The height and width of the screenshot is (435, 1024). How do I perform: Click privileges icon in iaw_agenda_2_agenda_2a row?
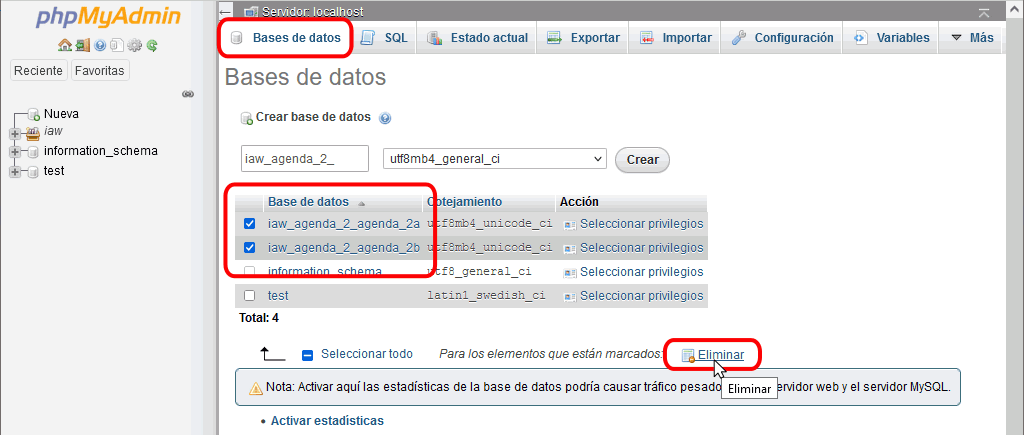570,224
